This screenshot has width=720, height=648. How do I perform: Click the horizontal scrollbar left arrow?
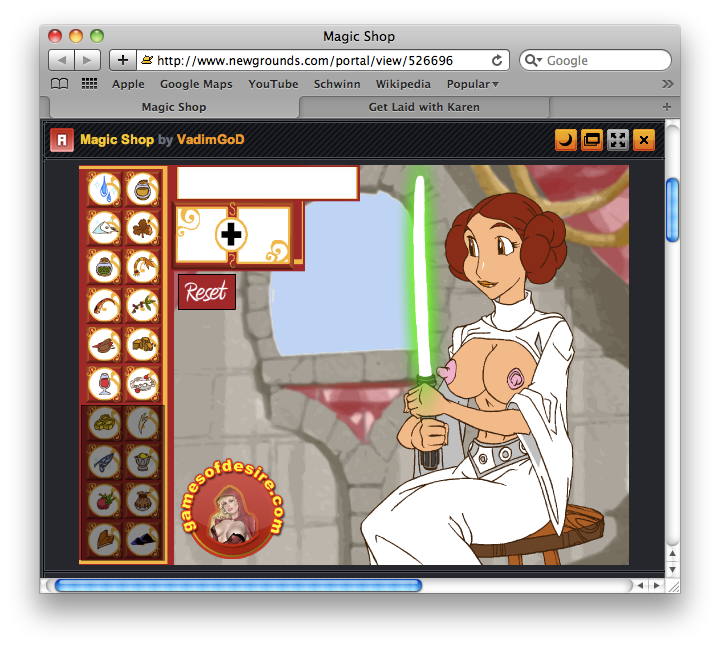(640, 586)
